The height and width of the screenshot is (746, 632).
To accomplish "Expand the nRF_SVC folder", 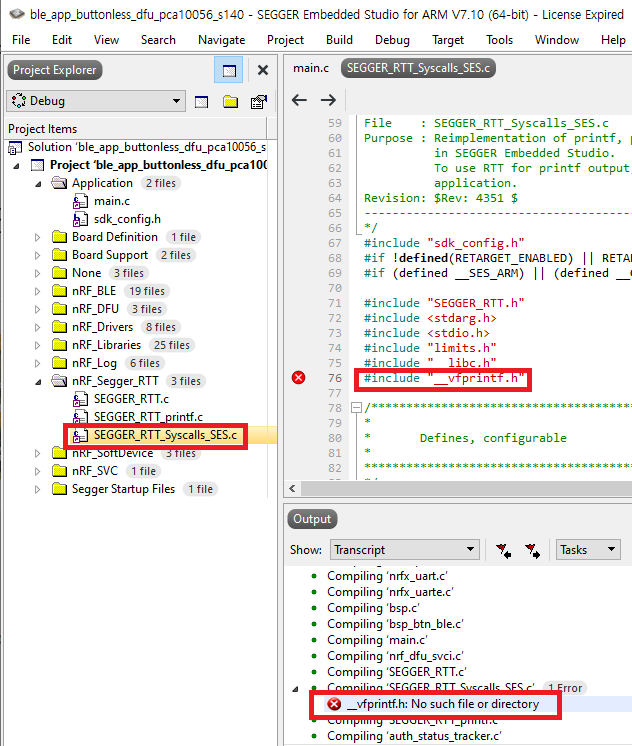I will point(38,471).
